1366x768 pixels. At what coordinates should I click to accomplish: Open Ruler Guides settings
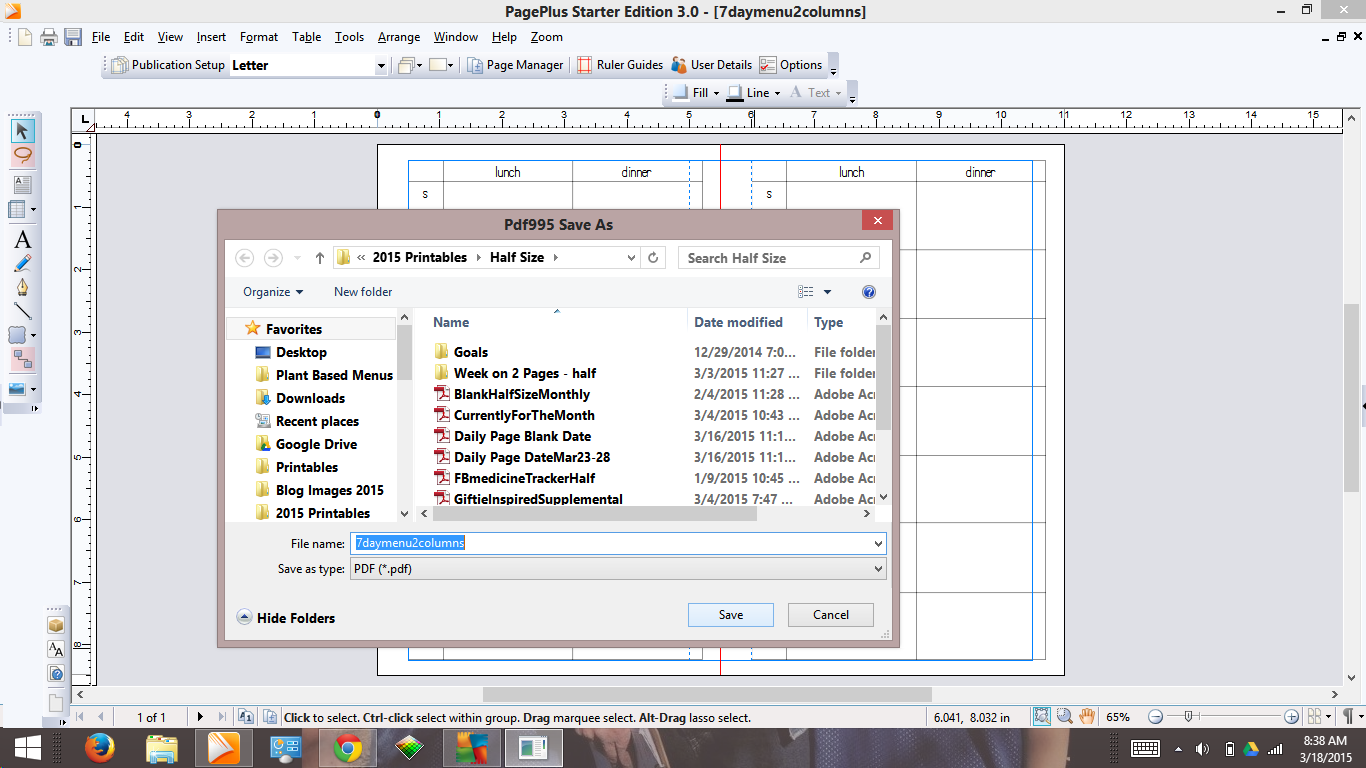[x=620, y=65]
